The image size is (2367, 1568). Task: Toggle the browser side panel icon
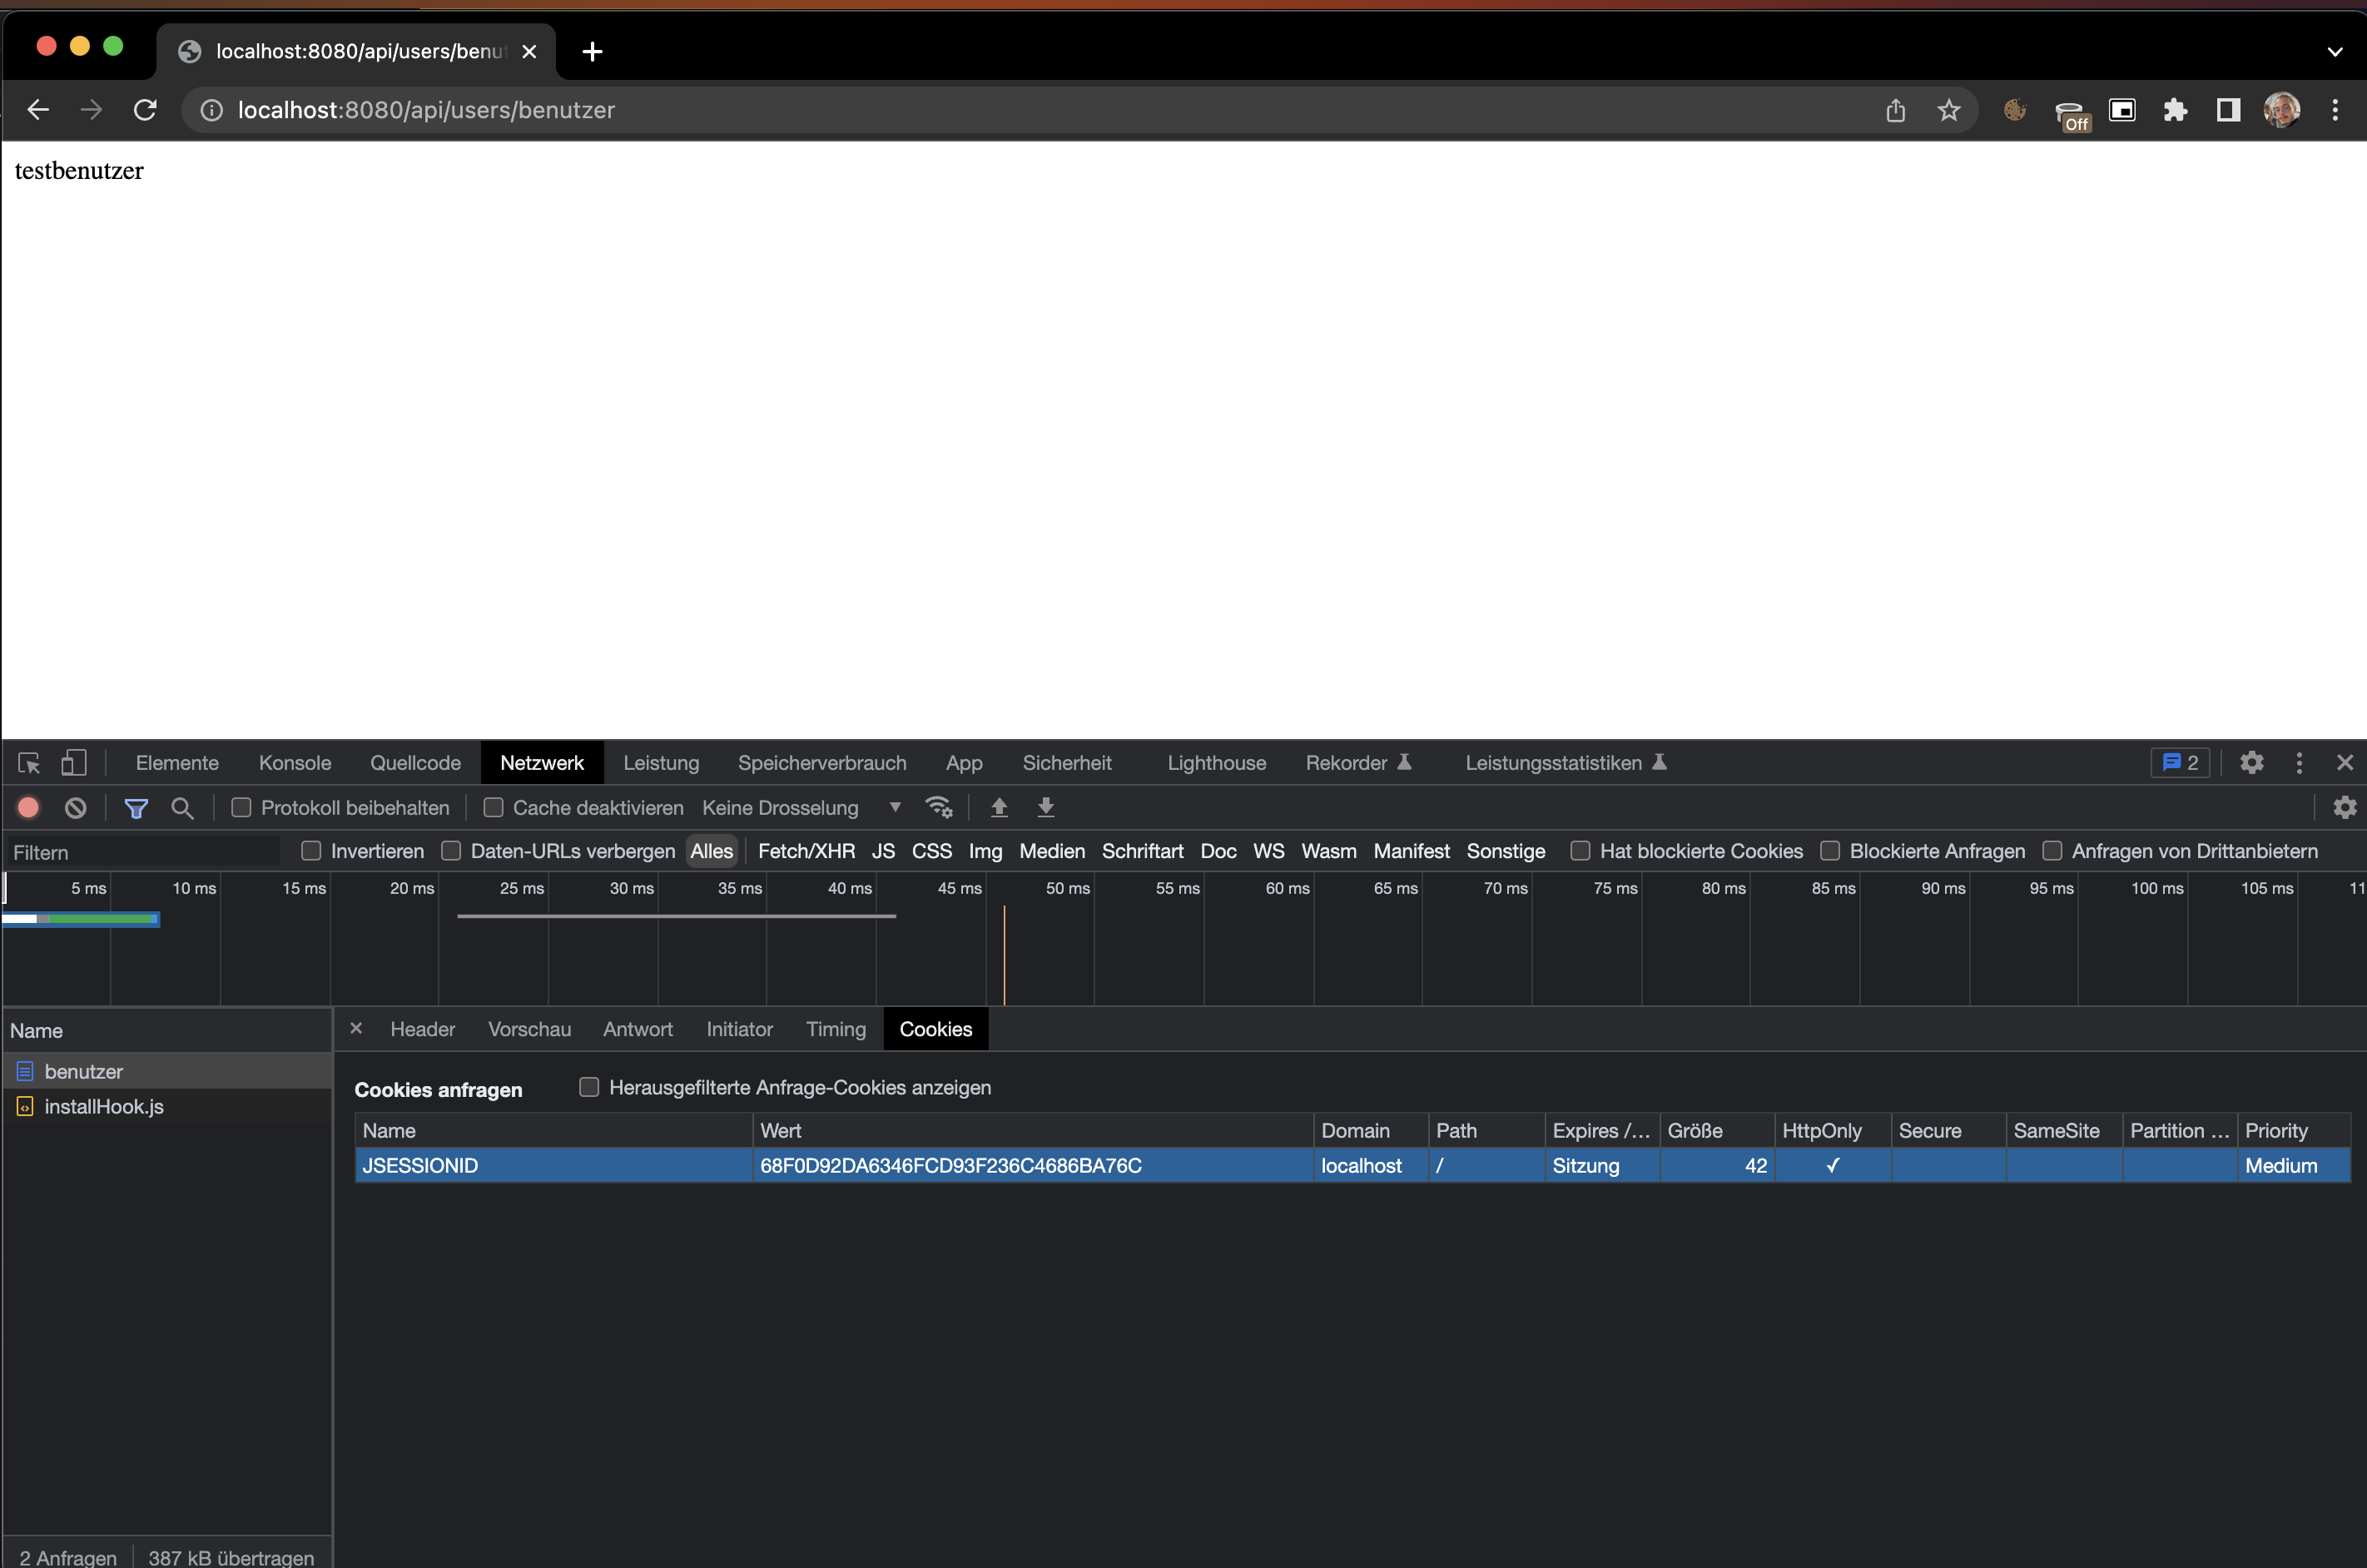click(x=2228, y=110)
